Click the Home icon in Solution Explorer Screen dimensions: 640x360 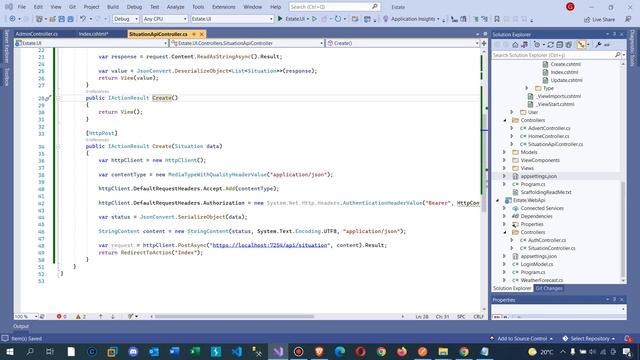[x=515, y=44]
